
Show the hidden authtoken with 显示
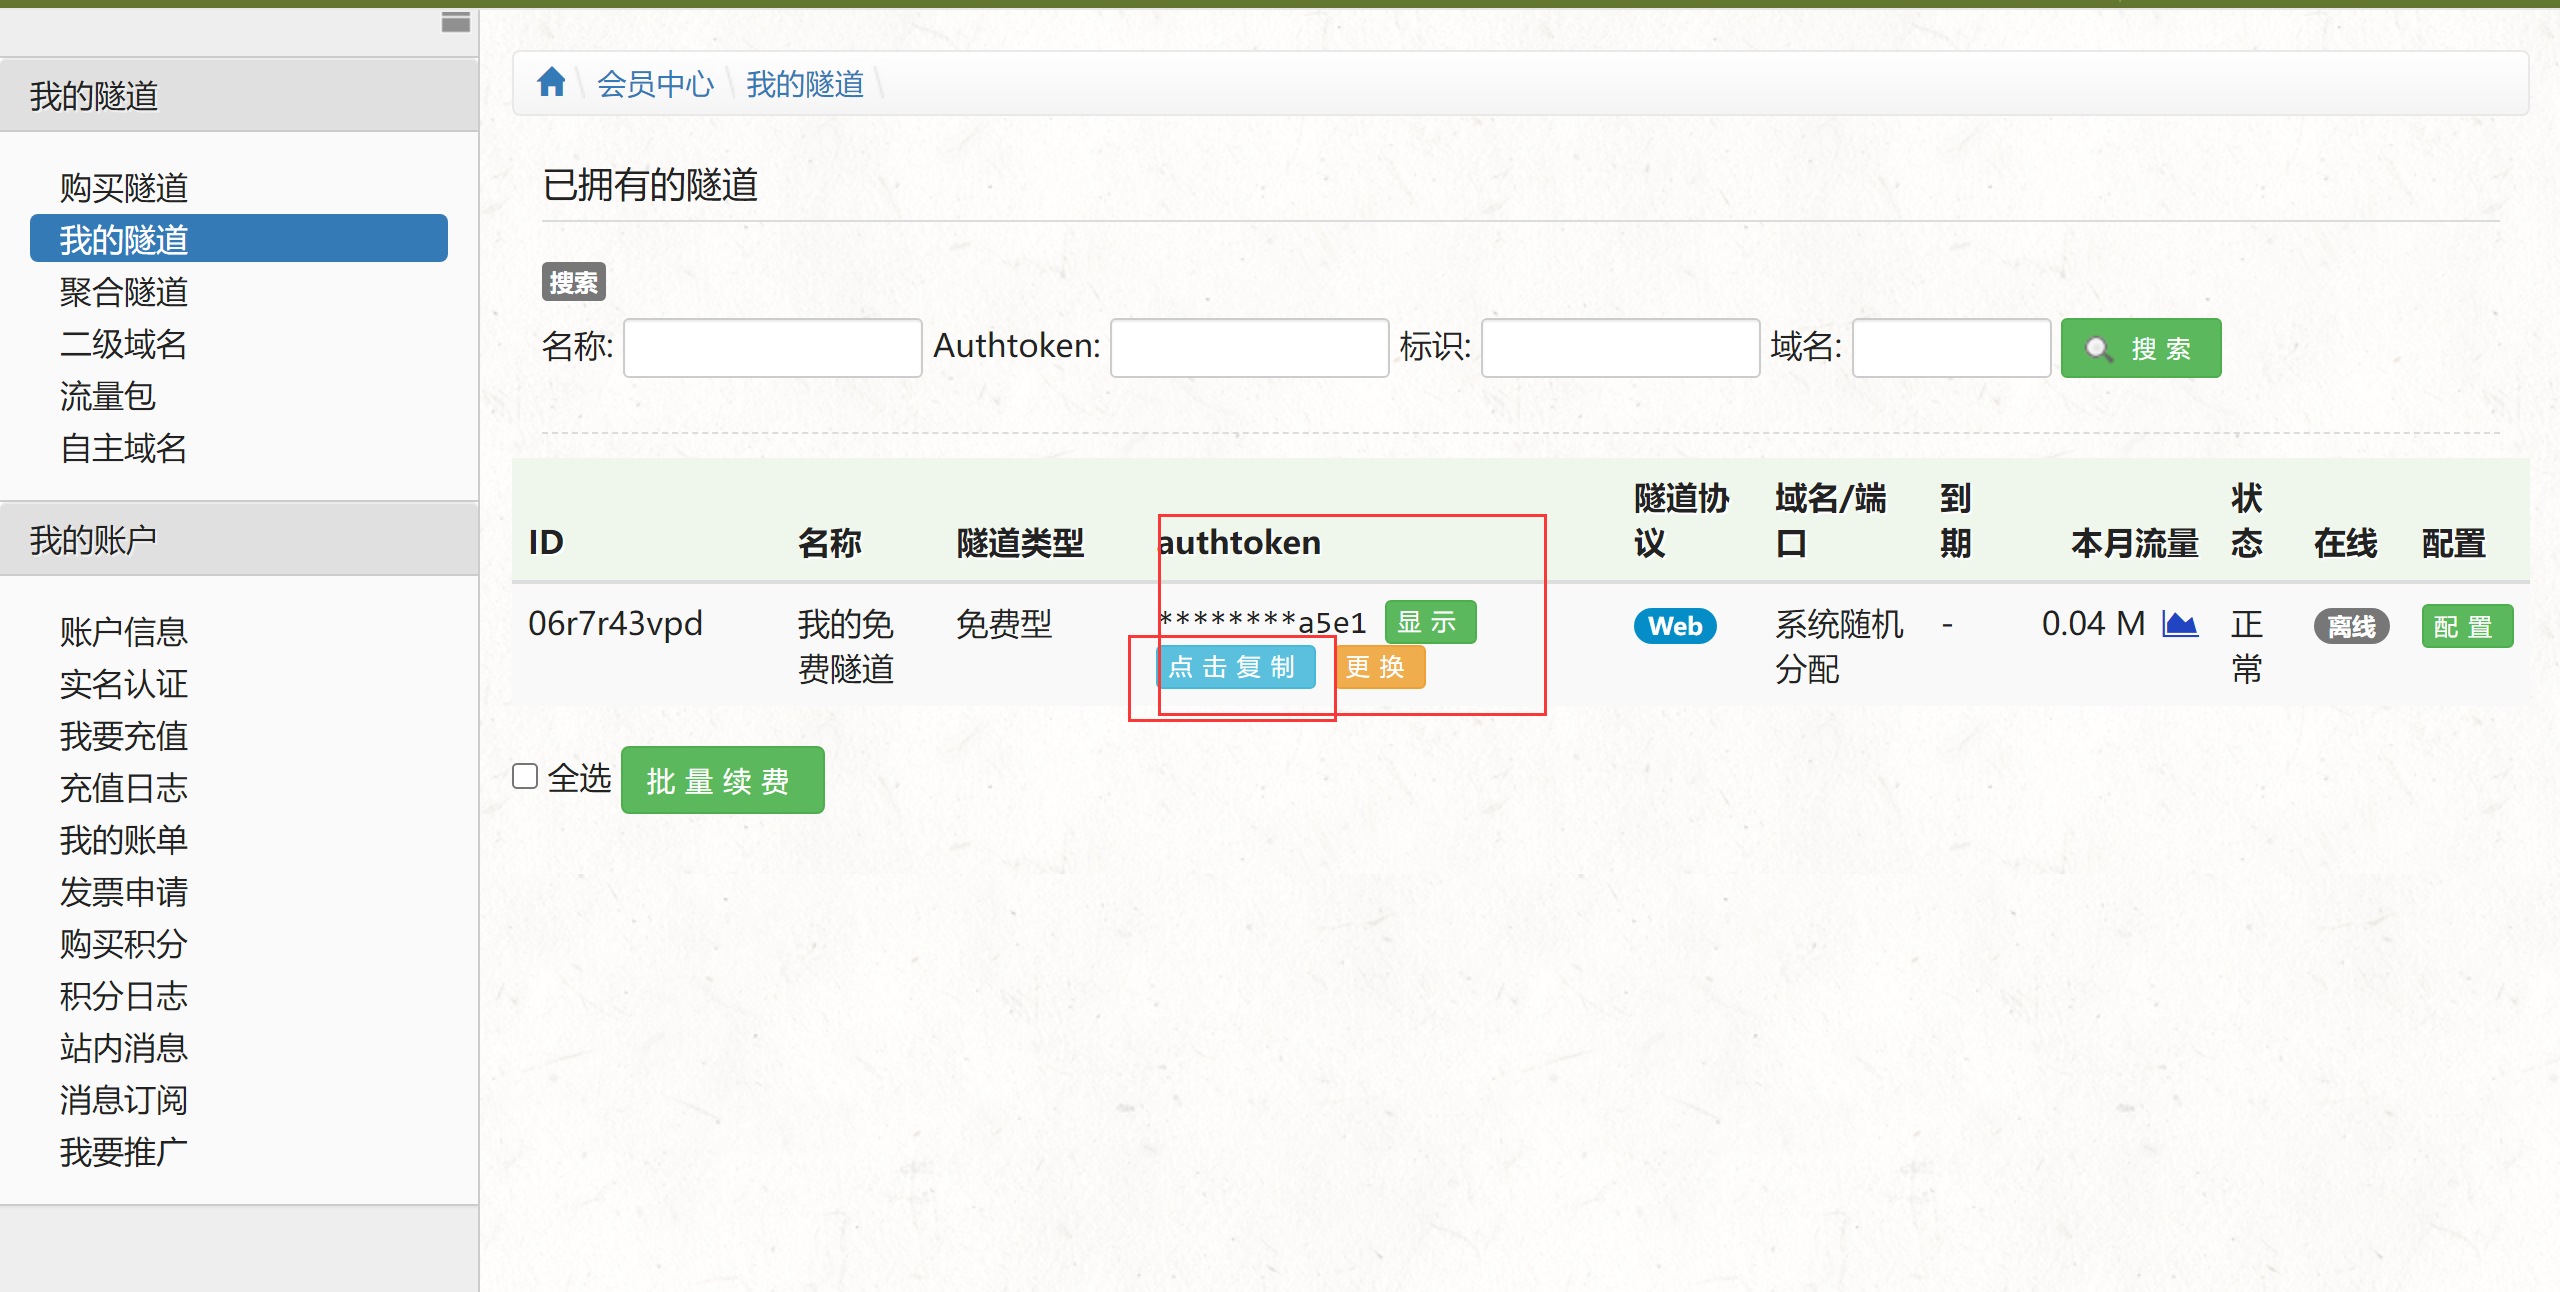pyautogui.click(x=1429, y=622)
